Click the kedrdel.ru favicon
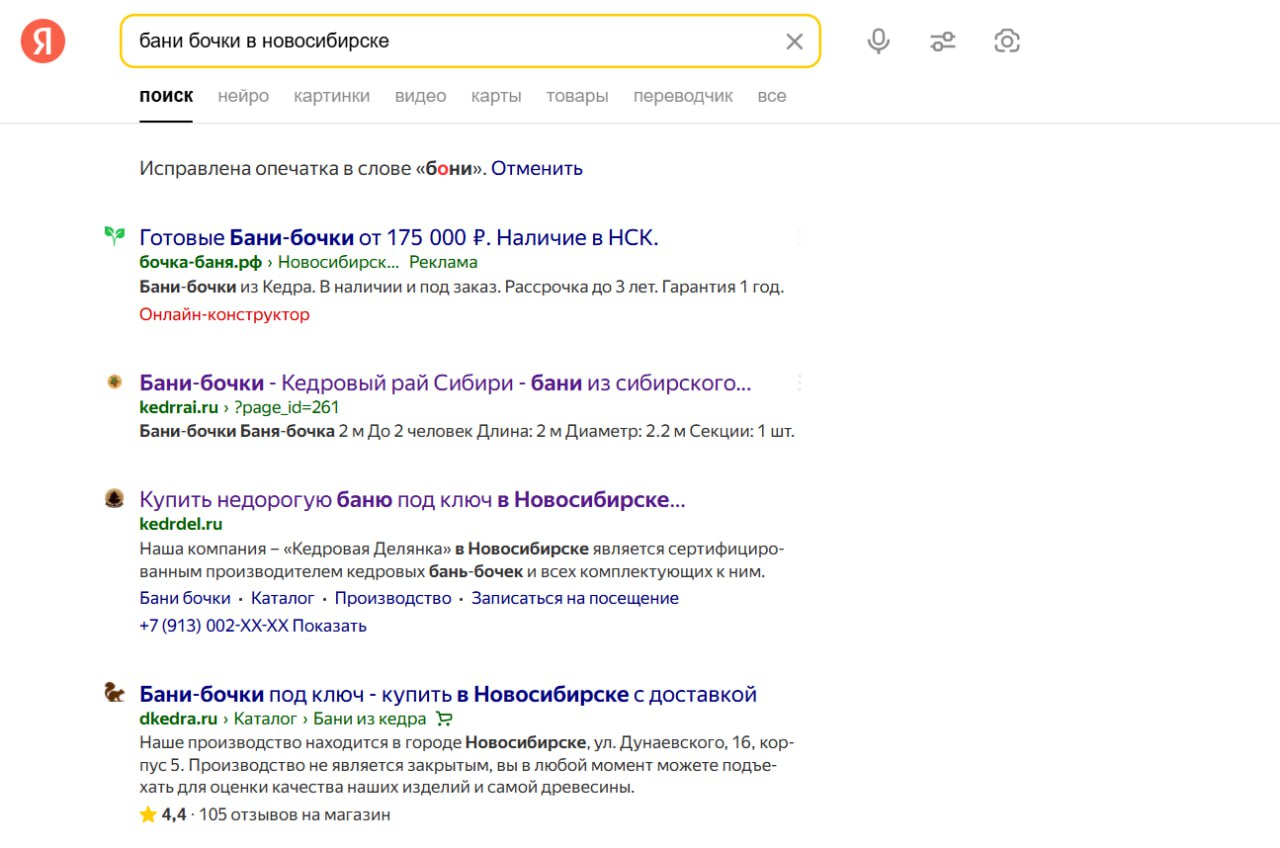This screenshot has width=1280, height=848. (x=115, y=497)
